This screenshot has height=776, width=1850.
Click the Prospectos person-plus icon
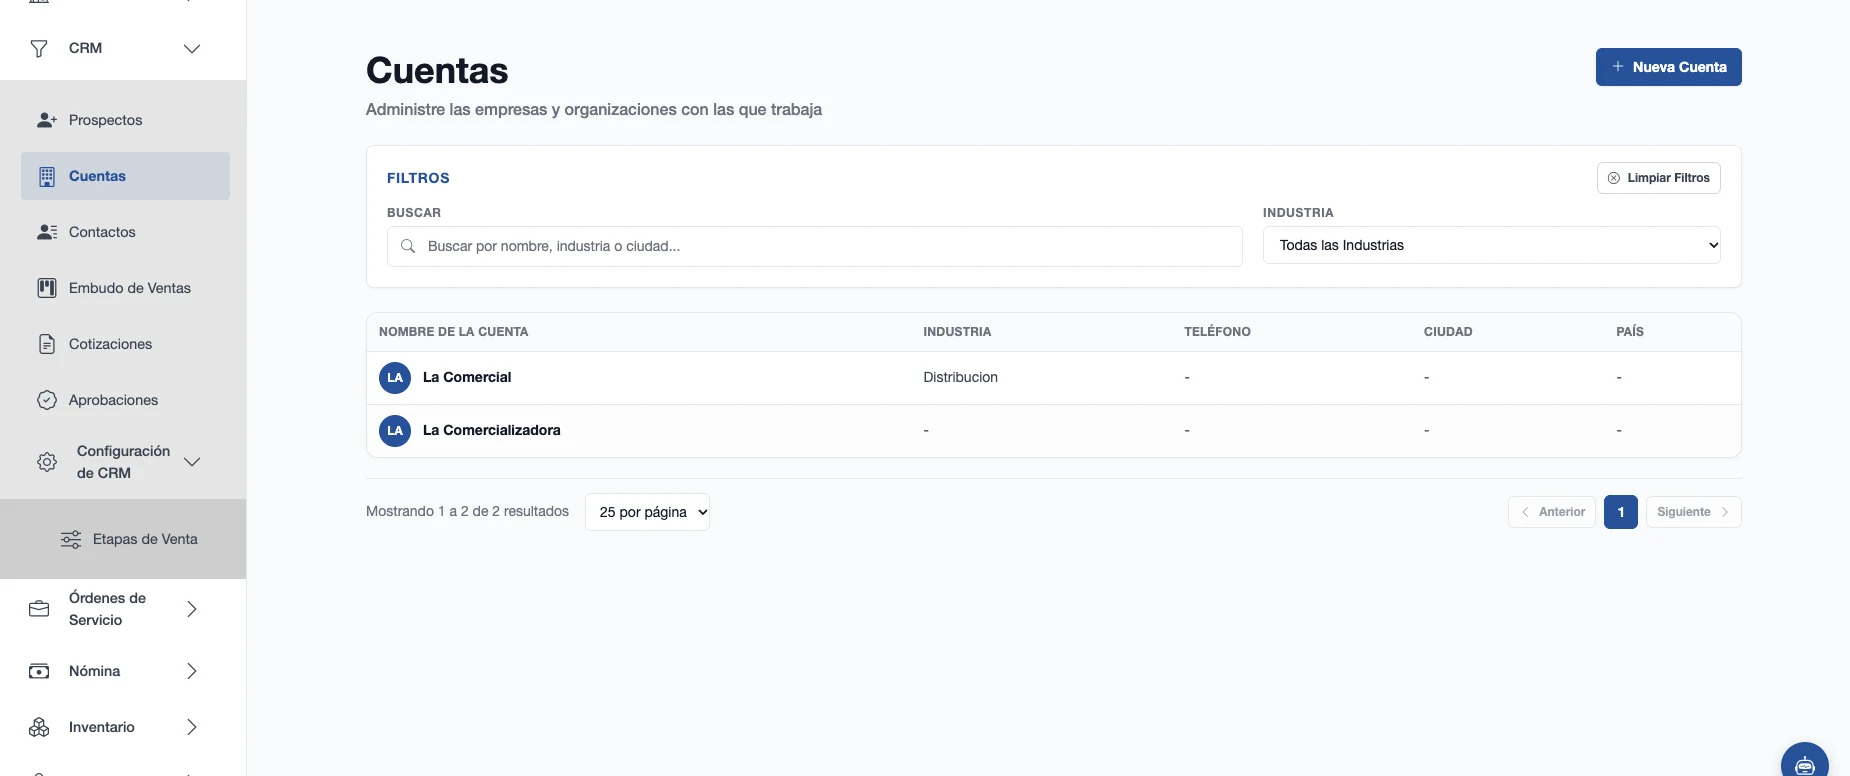46,120
